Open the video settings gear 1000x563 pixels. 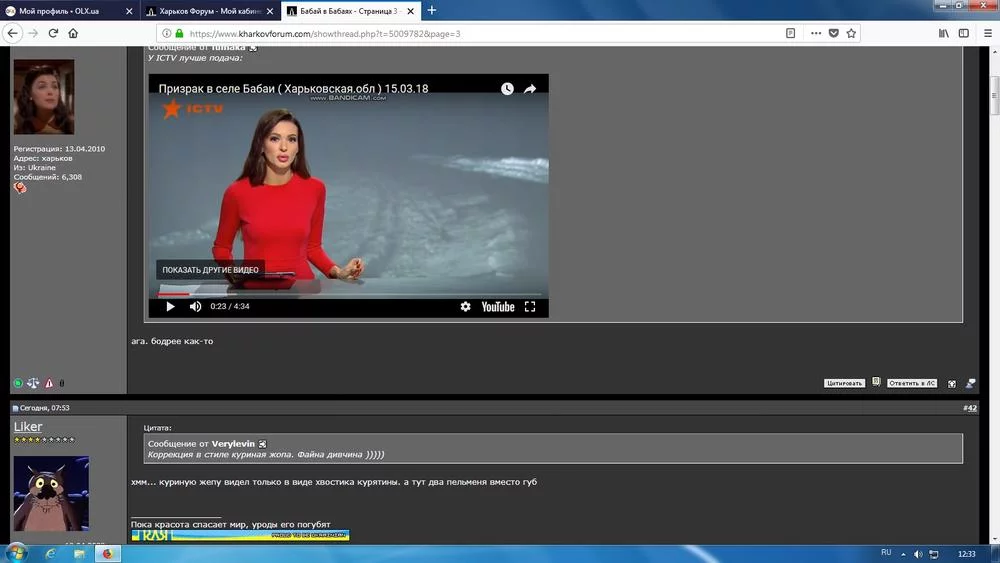tap(465, 307)
